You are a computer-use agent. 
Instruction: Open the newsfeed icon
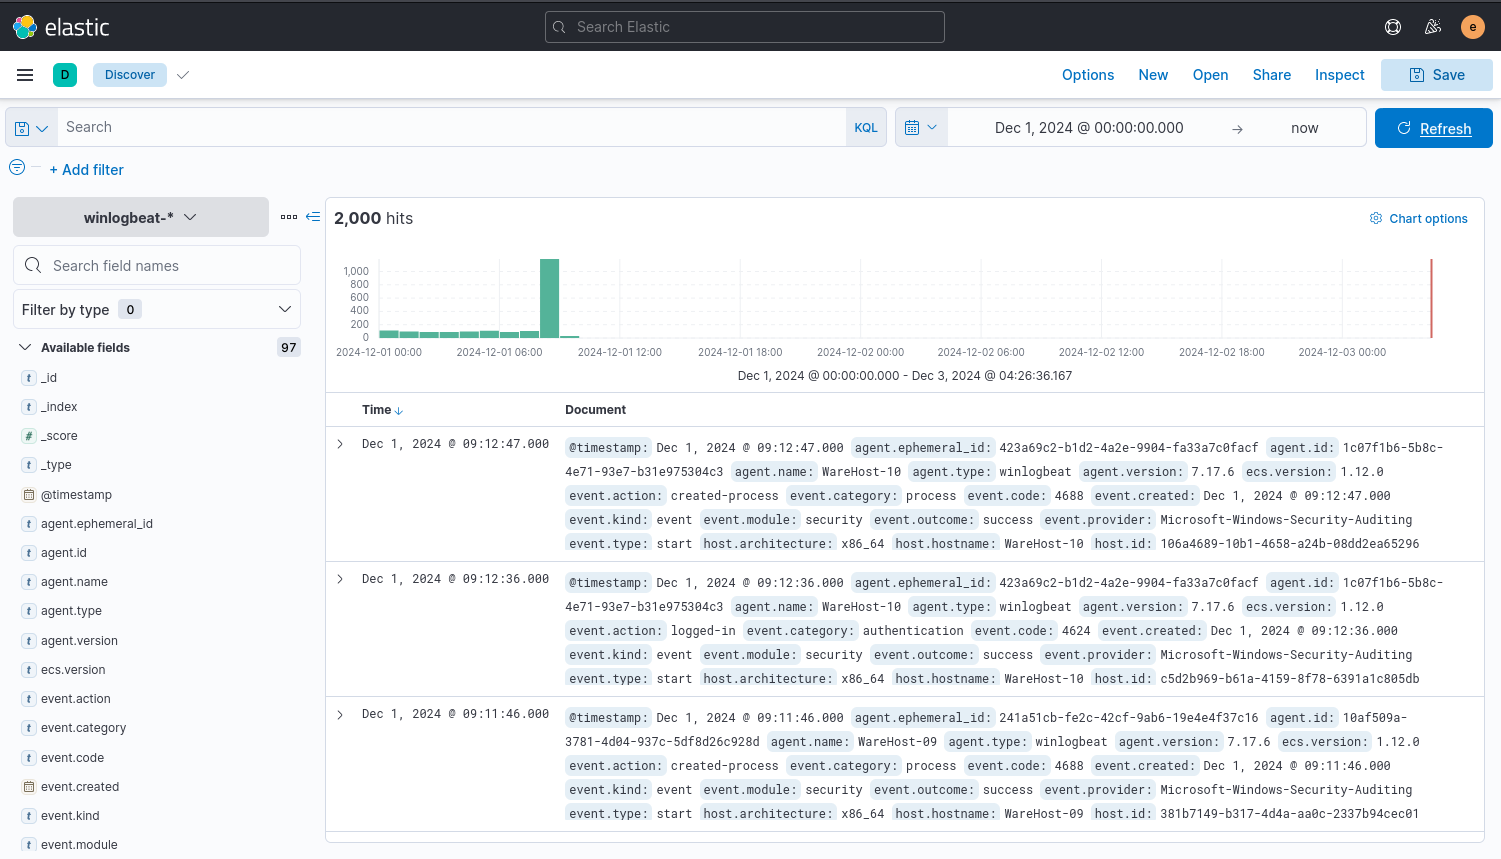pos(1433,27)
